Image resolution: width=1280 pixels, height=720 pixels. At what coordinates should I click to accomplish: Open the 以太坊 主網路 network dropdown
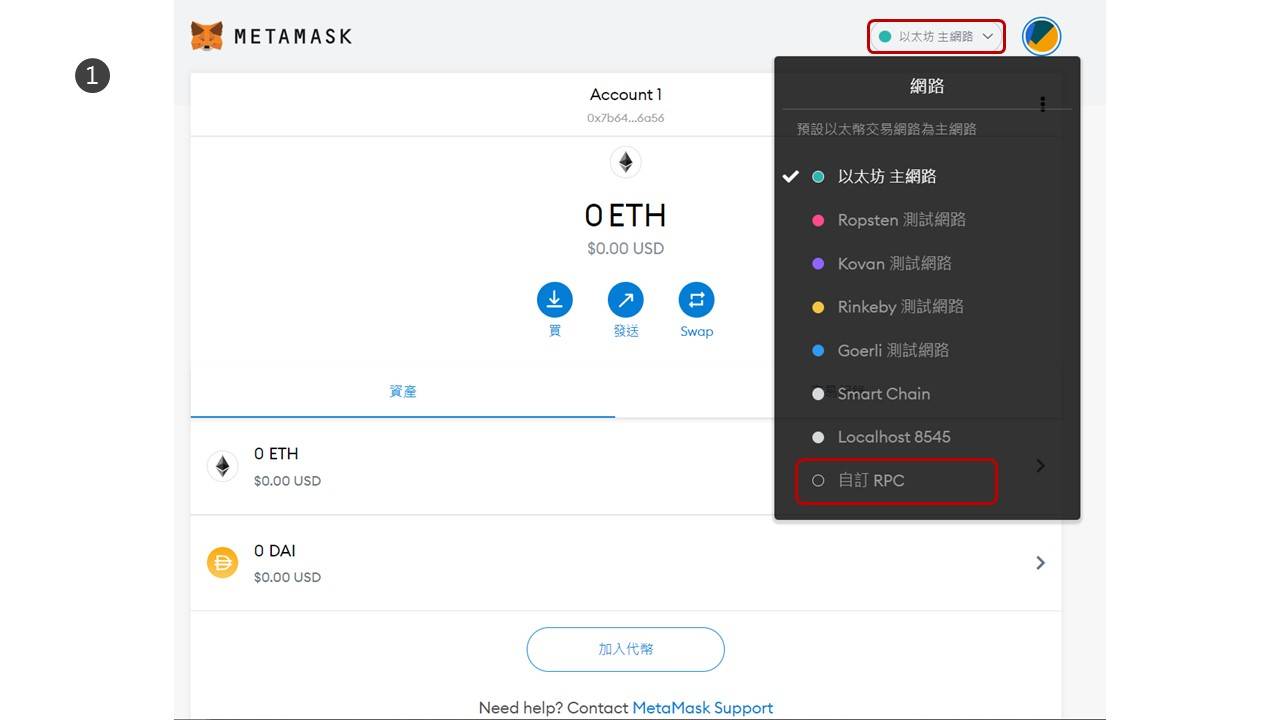tap(935, 37)
